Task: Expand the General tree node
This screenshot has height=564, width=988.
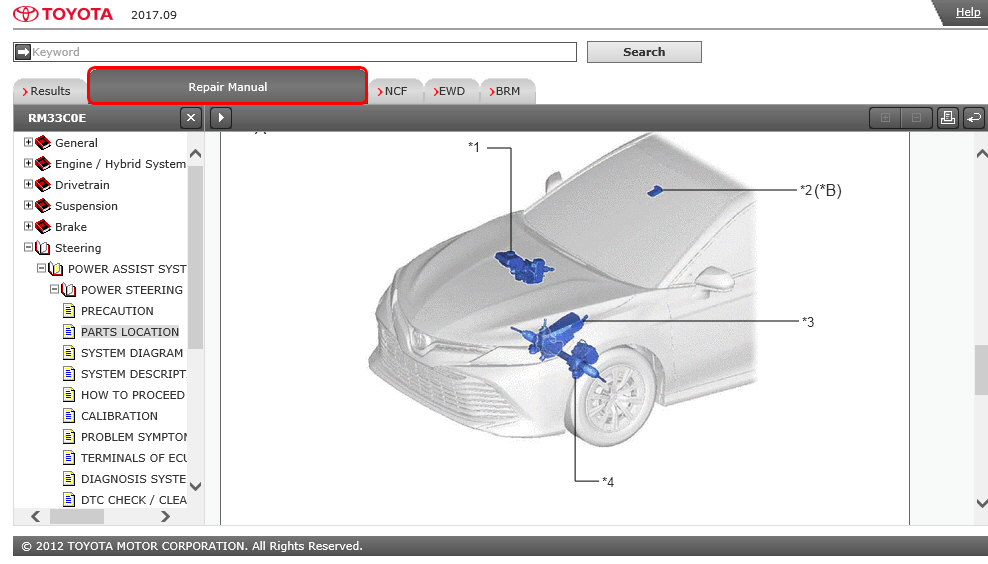Action: tap(28, 142)
